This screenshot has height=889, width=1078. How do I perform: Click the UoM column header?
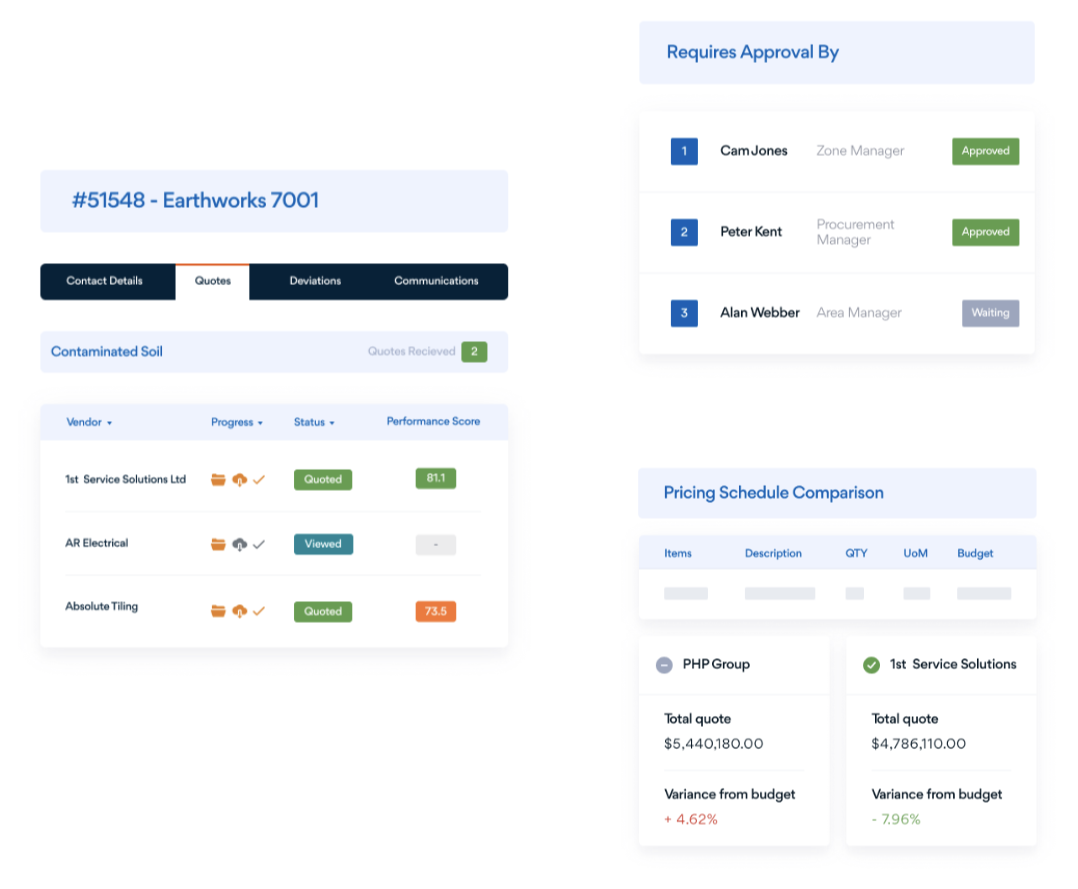[x=916, y=553]
